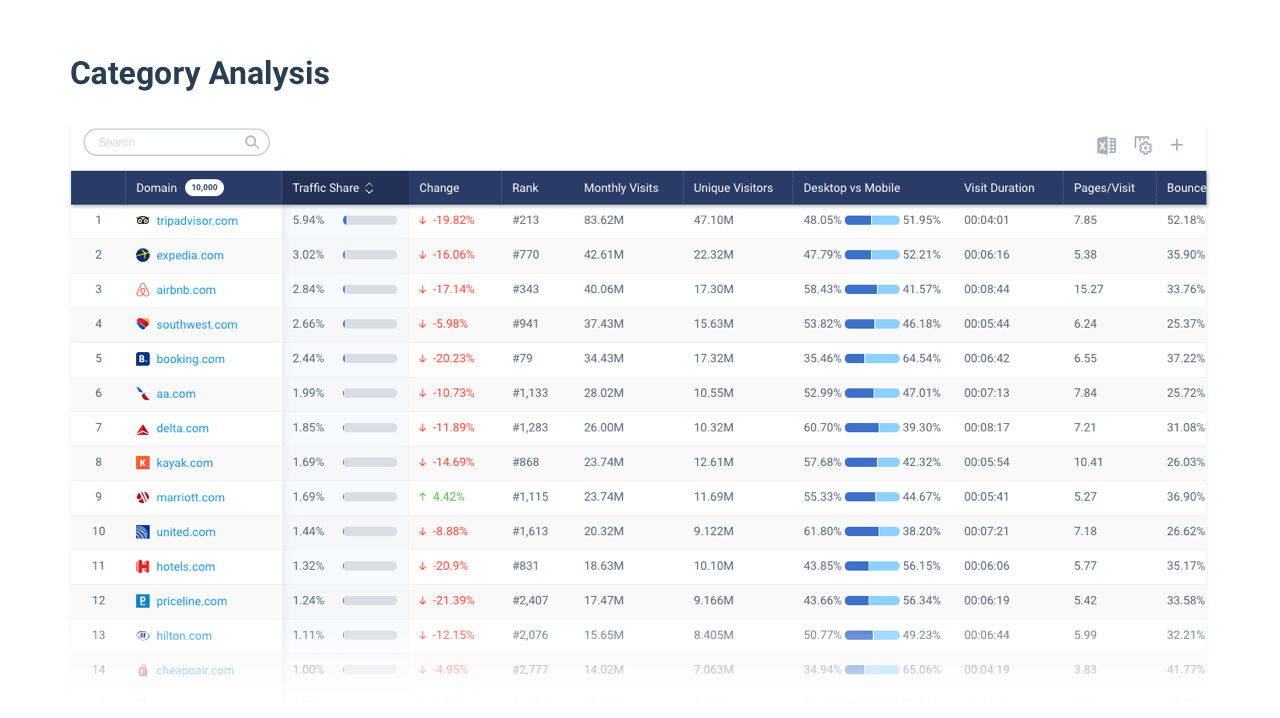Screen dimensions: 1280x718
Task: Click the kayak orange K icon
Action: pos(143,463)
